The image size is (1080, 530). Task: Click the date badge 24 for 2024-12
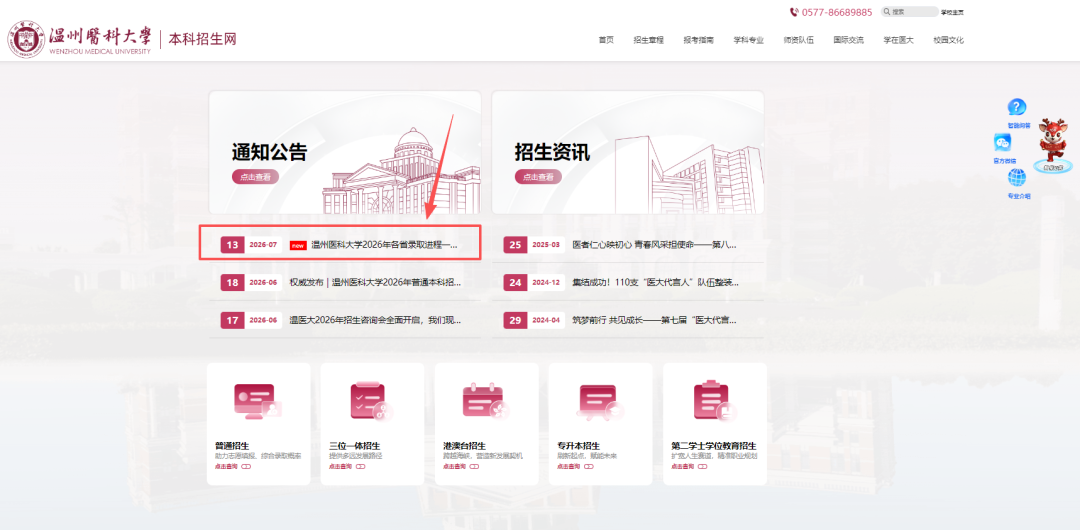(x=515, y=283)
